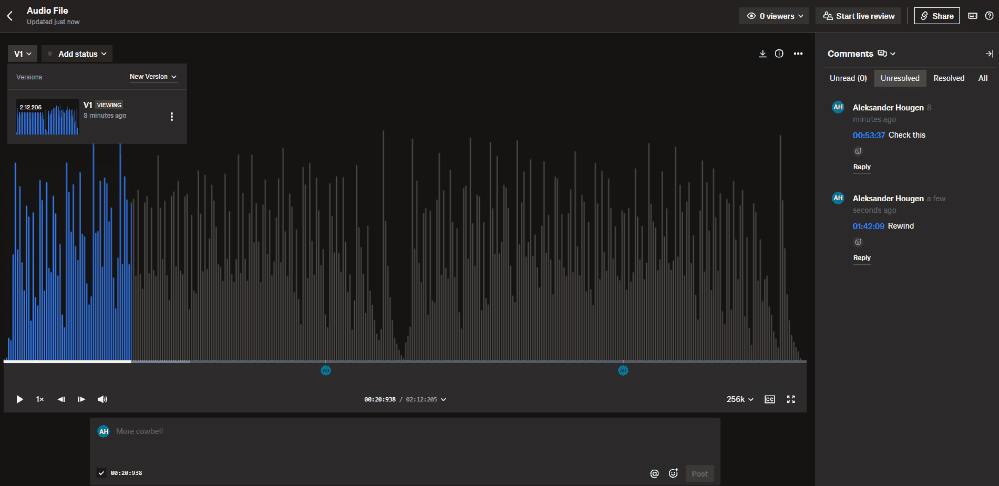Viewport: 999px width, 486px height.
Task: Insert an emoji into the comment
Action: click(673, 473)
